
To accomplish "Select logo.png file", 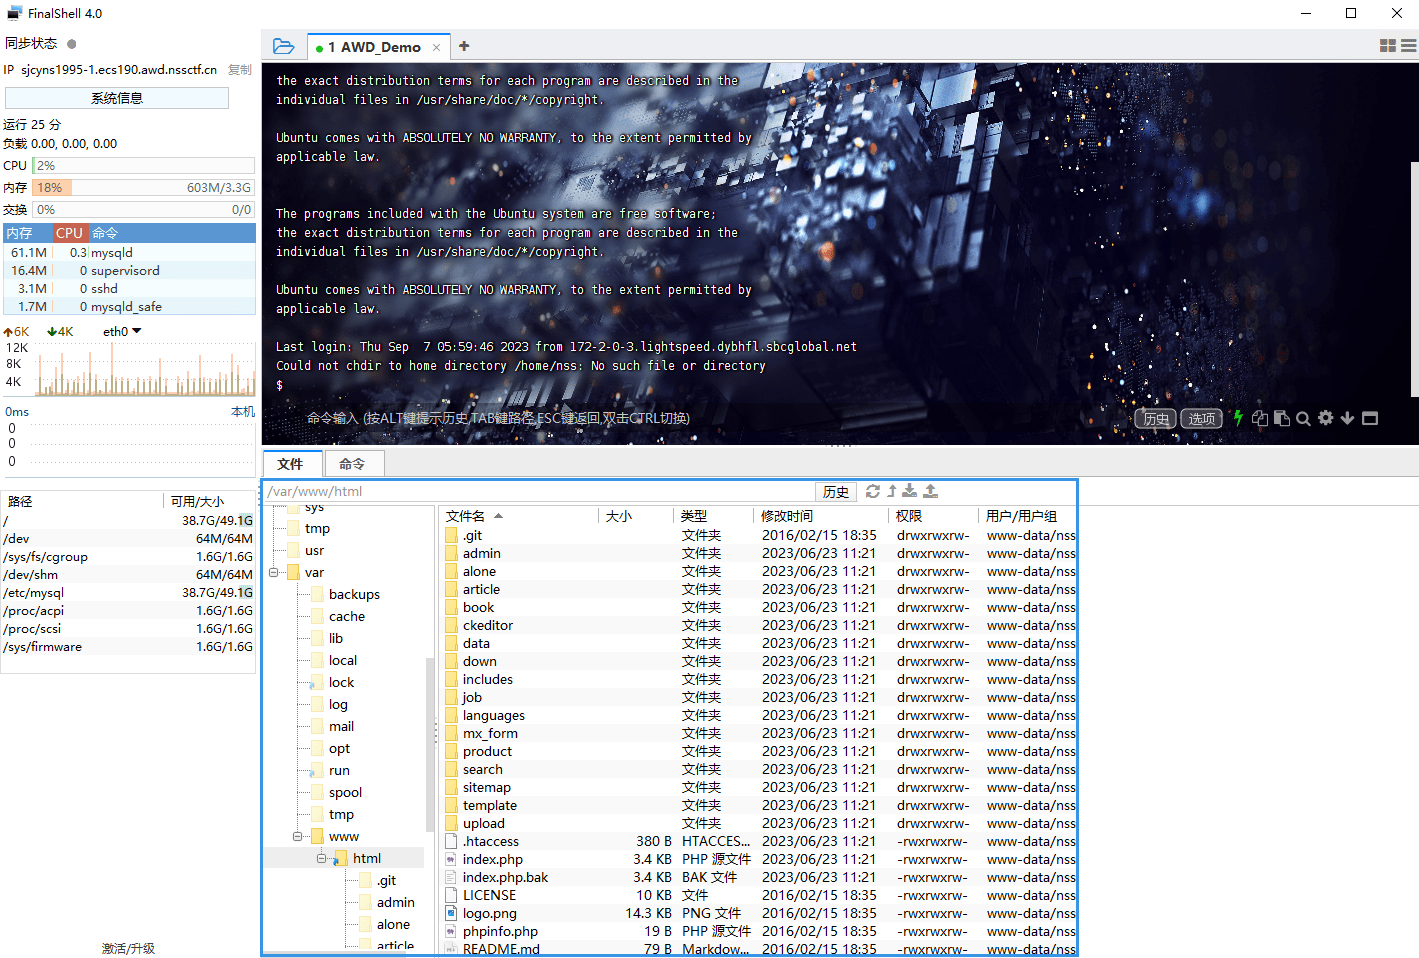I will tap(760, 914).
